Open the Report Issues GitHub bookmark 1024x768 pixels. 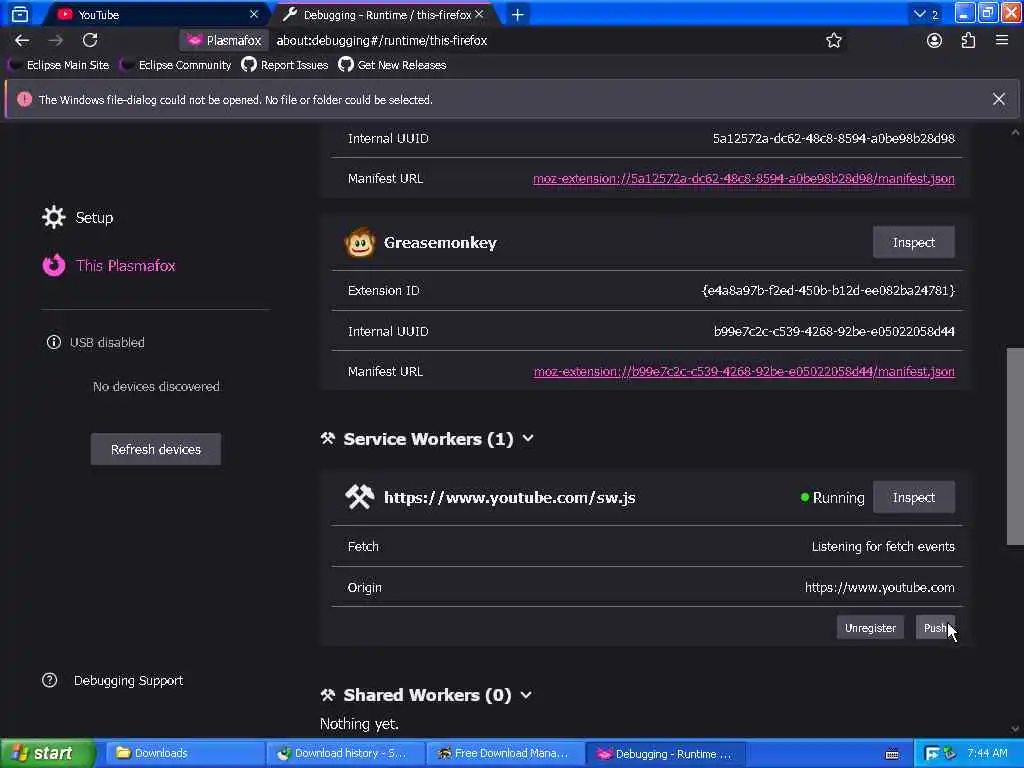(285, 65)
